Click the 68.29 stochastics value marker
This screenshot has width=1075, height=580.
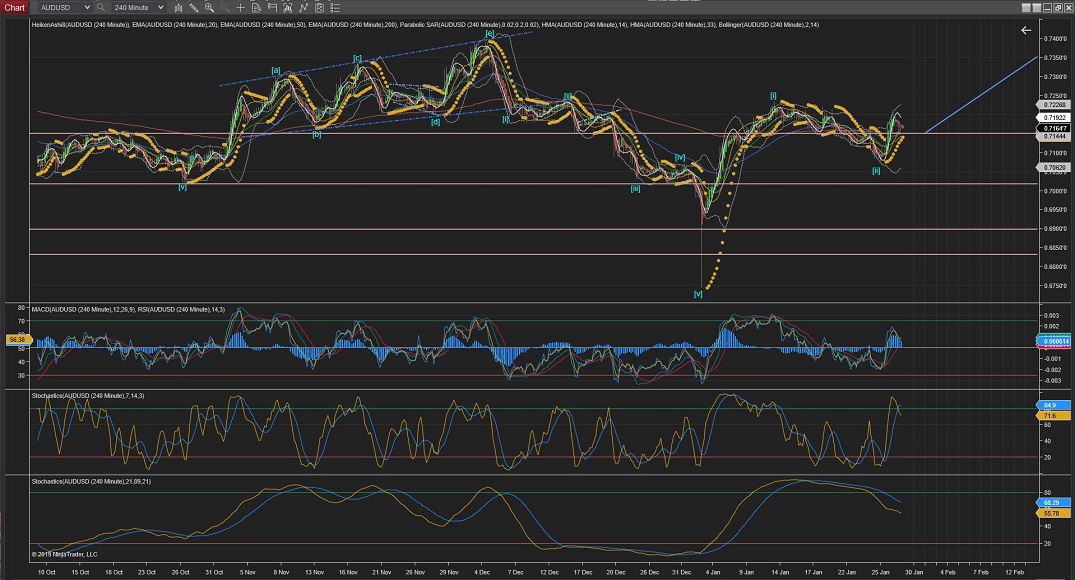[x=1052, y=503]
